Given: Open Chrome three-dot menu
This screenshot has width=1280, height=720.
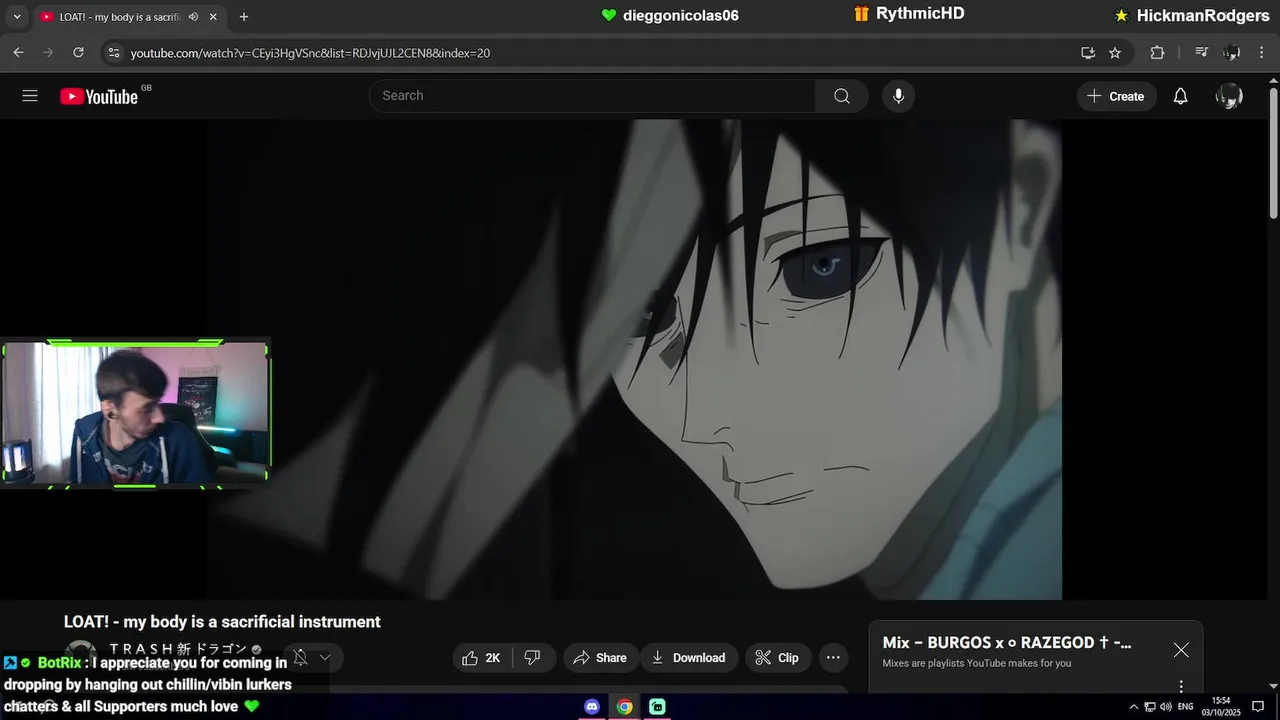Looking at the screenshot, I should point(1262,53).
